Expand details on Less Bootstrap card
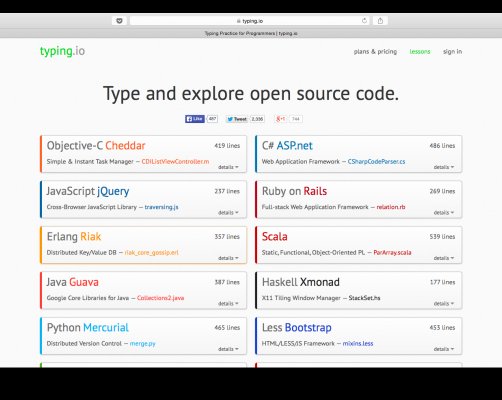 444,349
